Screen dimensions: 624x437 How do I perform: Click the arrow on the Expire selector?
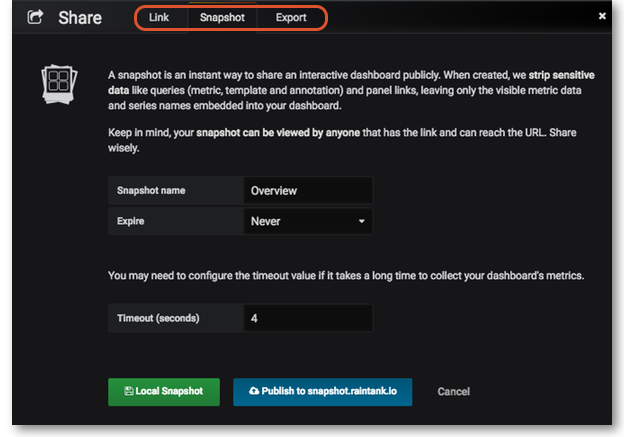click(x=361, y=220)
